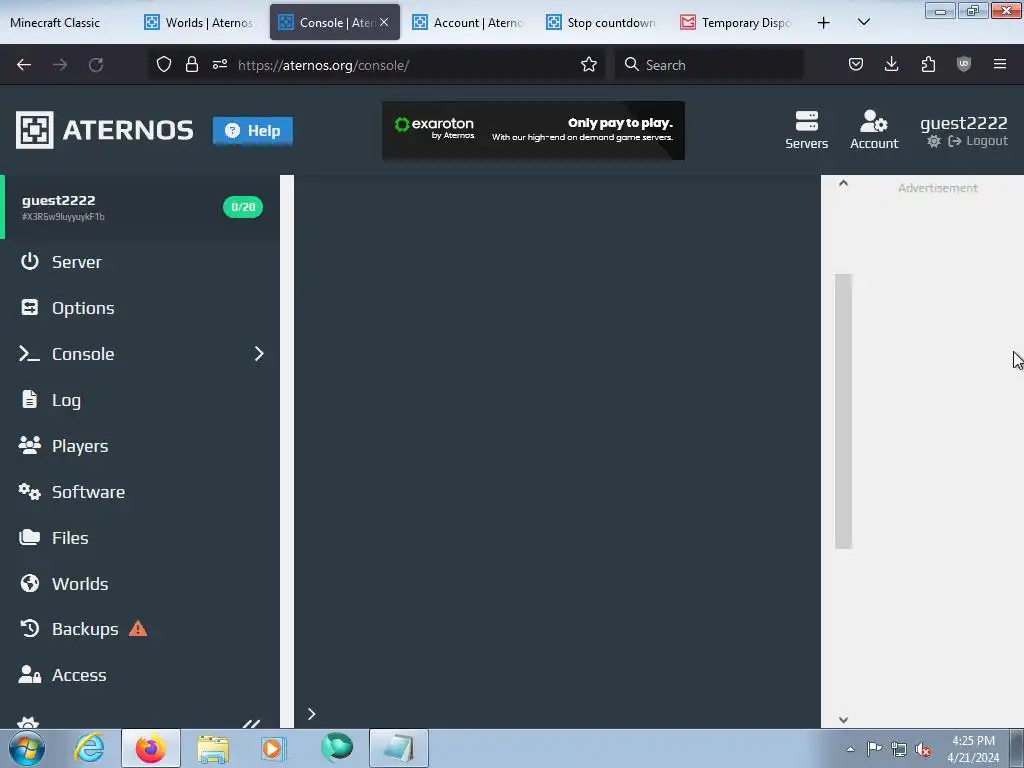The height and width of the screenshot is (768, 1024).
Task: Open the Help button
Action: (253, 131)
